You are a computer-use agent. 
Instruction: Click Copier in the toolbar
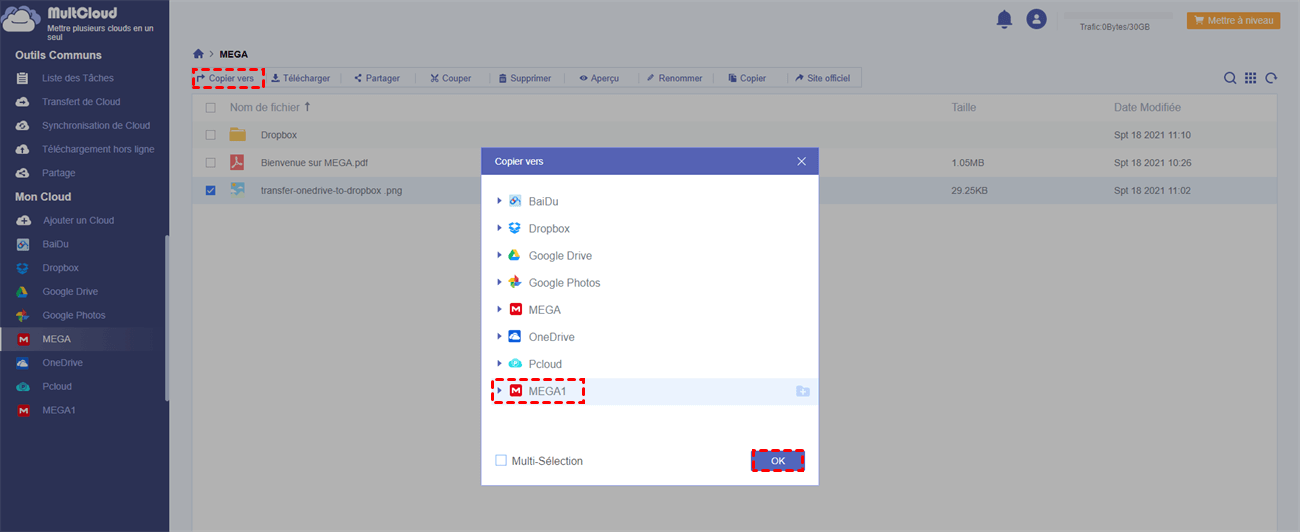[x=747, y=78]
